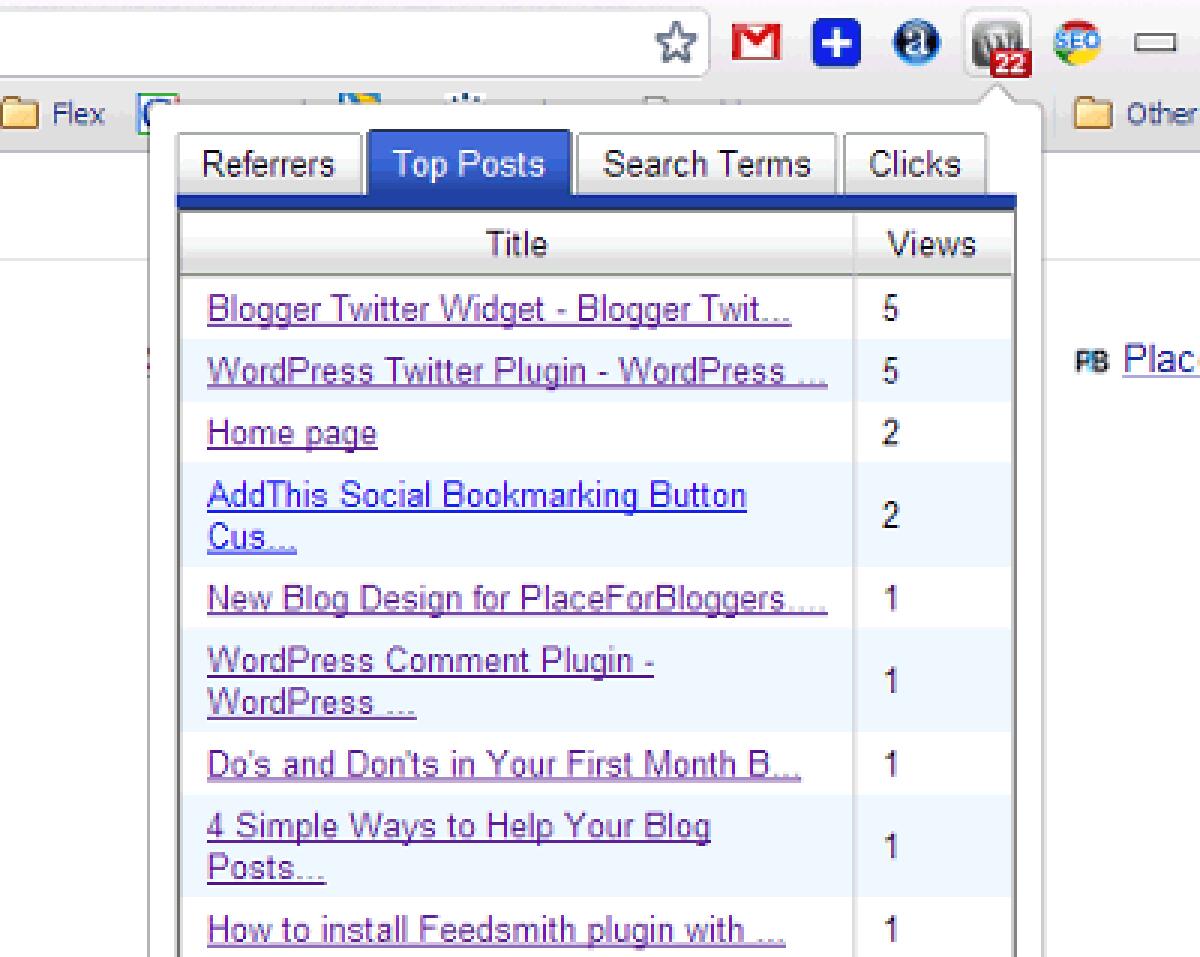1200x957 pixels.
Task: Open the Clicks tab
Action: tap(915, 164)
